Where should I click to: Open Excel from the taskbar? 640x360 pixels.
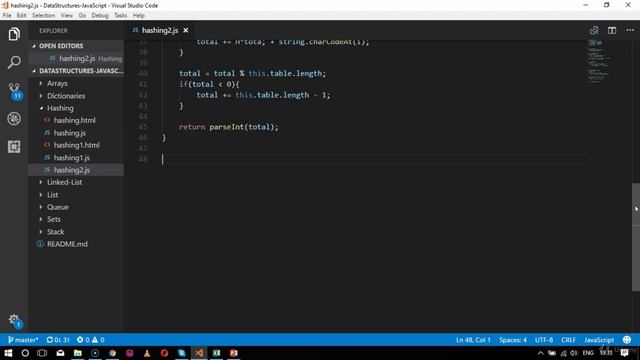tap(216, 353)
